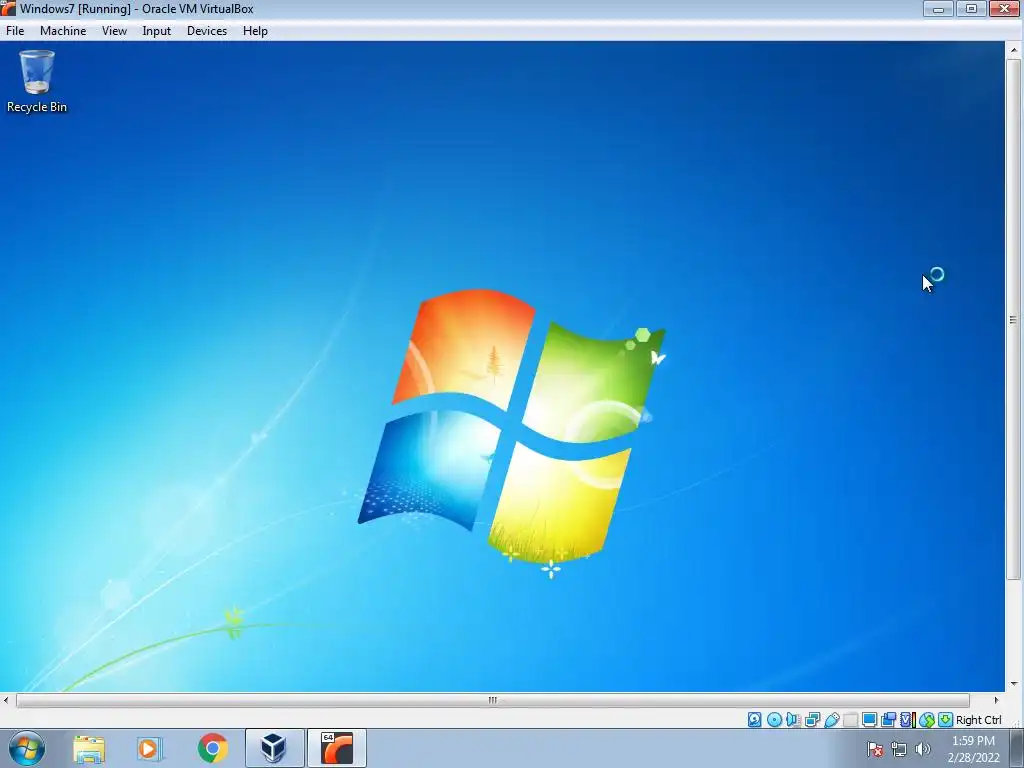Viewport: 1024px width, 768px height.
Task: Open Google Chrome from the taskbar
Action: coord(212,748)
